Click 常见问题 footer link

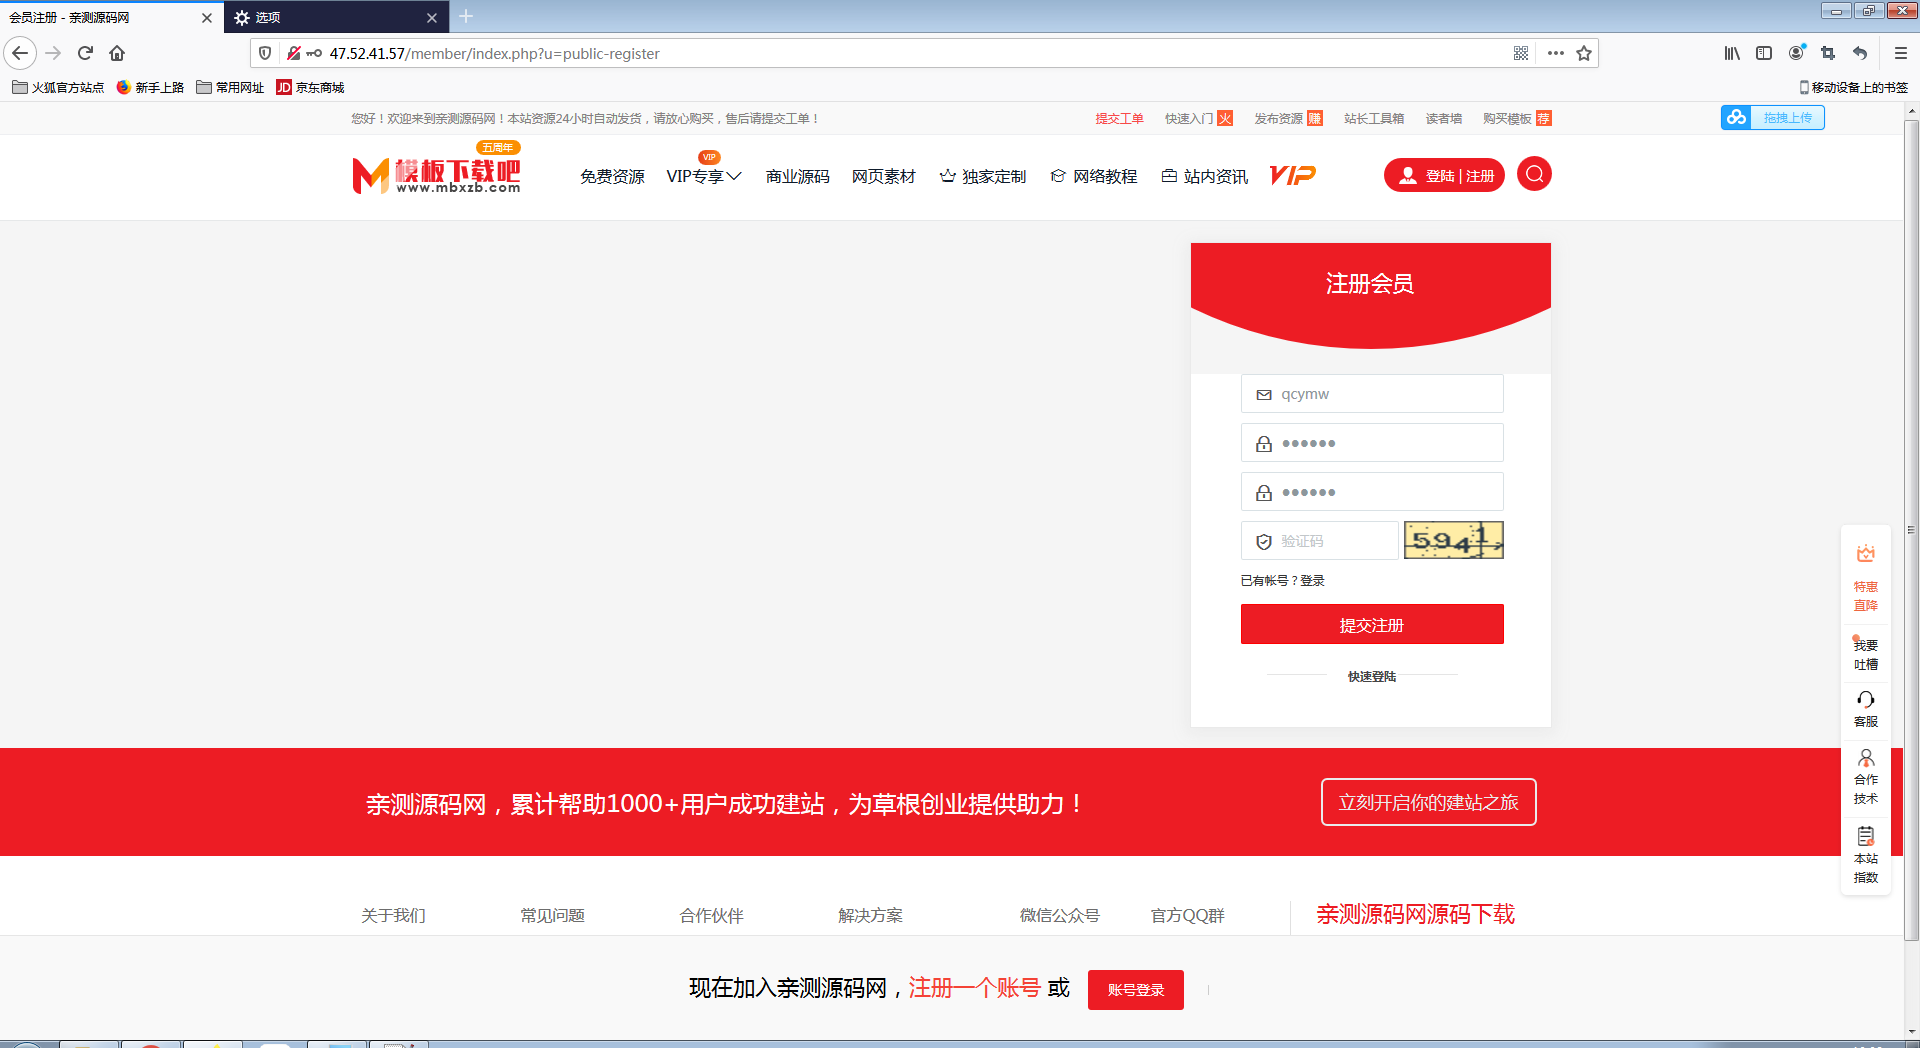coord(552,915)
